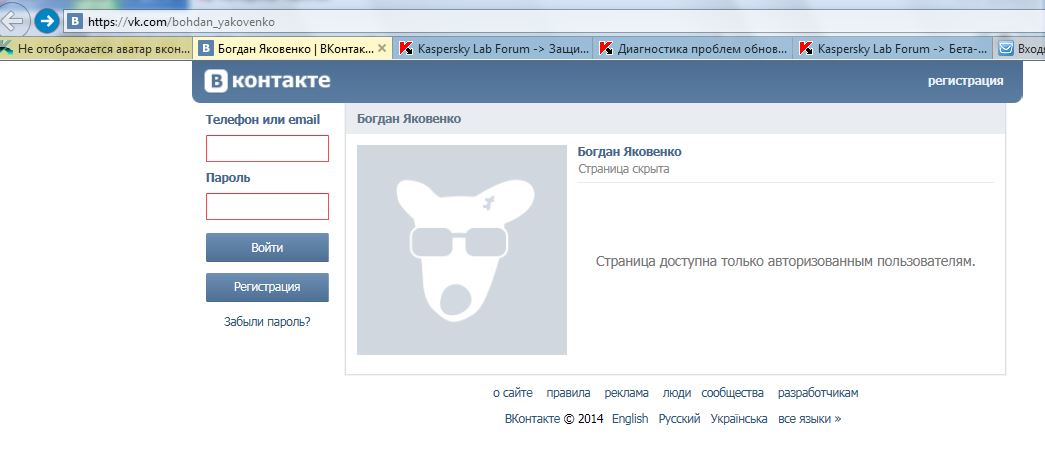Open 'правила' footer link
The image size is (1045, 467).
pyautogui.click(x=568, y=393)
